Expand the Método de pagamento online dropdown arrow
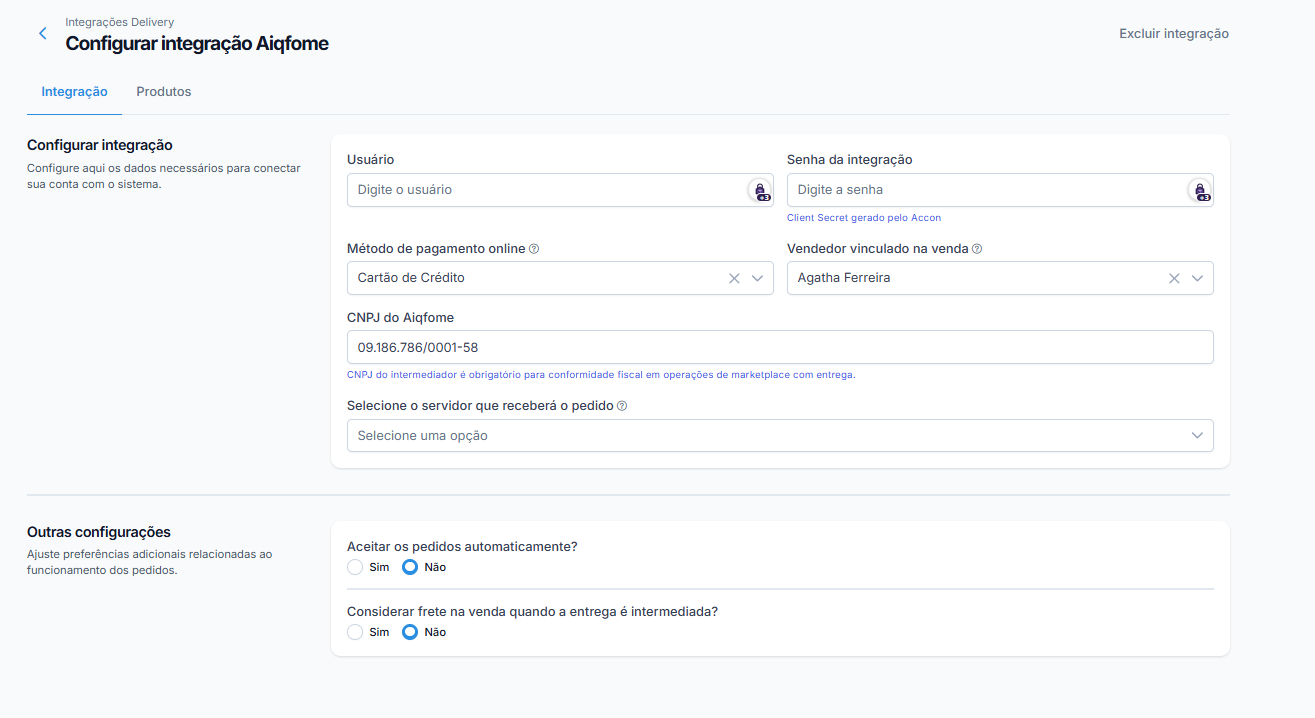This screenshot has width=1315, height=718. 757,278
